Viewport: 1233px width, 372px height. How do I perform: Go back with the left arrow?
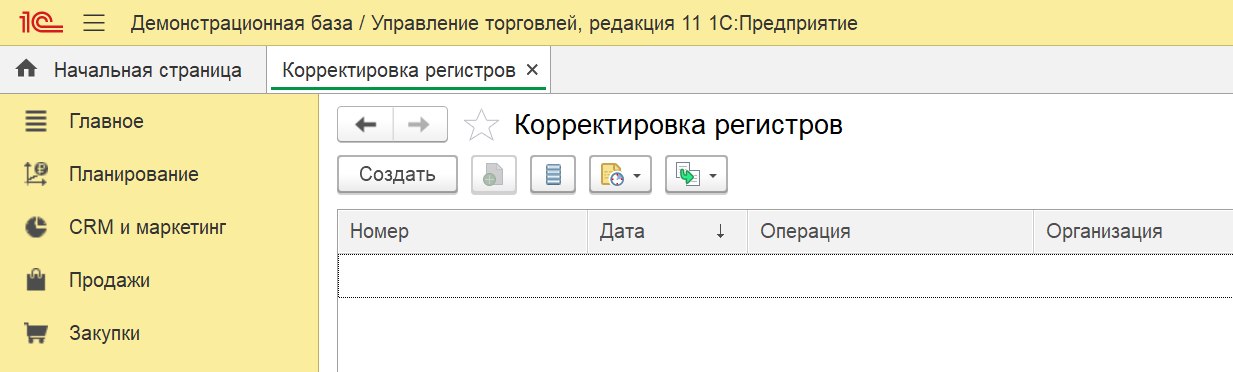point(366,124)
